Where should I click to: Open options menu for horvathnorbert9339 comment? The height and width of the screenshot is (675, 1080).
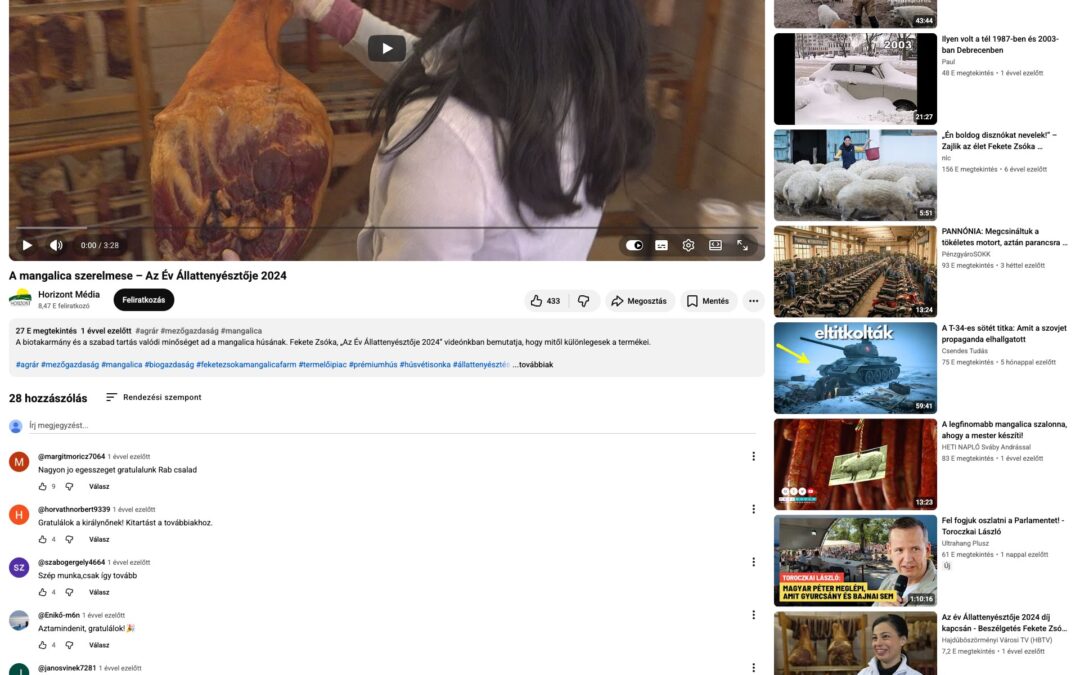pyautogui.click(x=754, y=509)
